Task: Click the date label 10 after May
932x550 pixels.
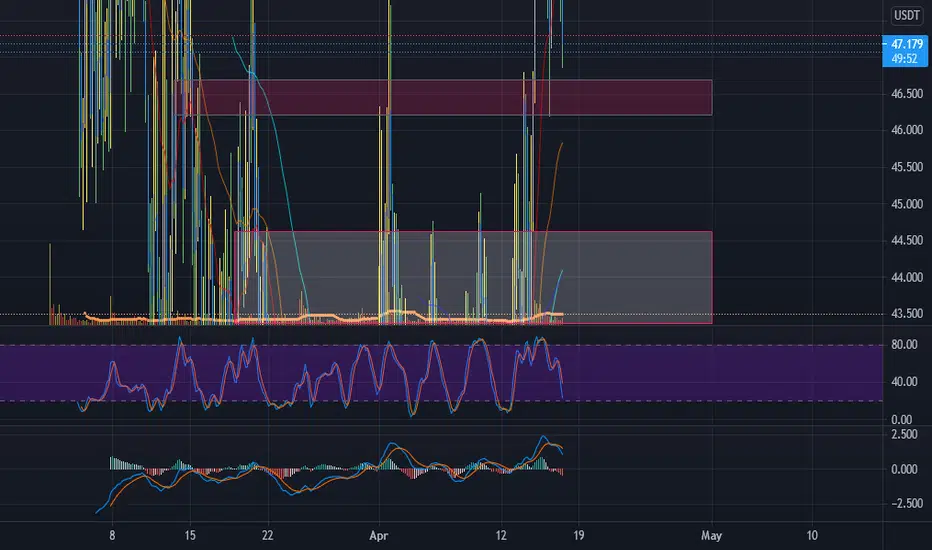Action: (x=812, y=535)
